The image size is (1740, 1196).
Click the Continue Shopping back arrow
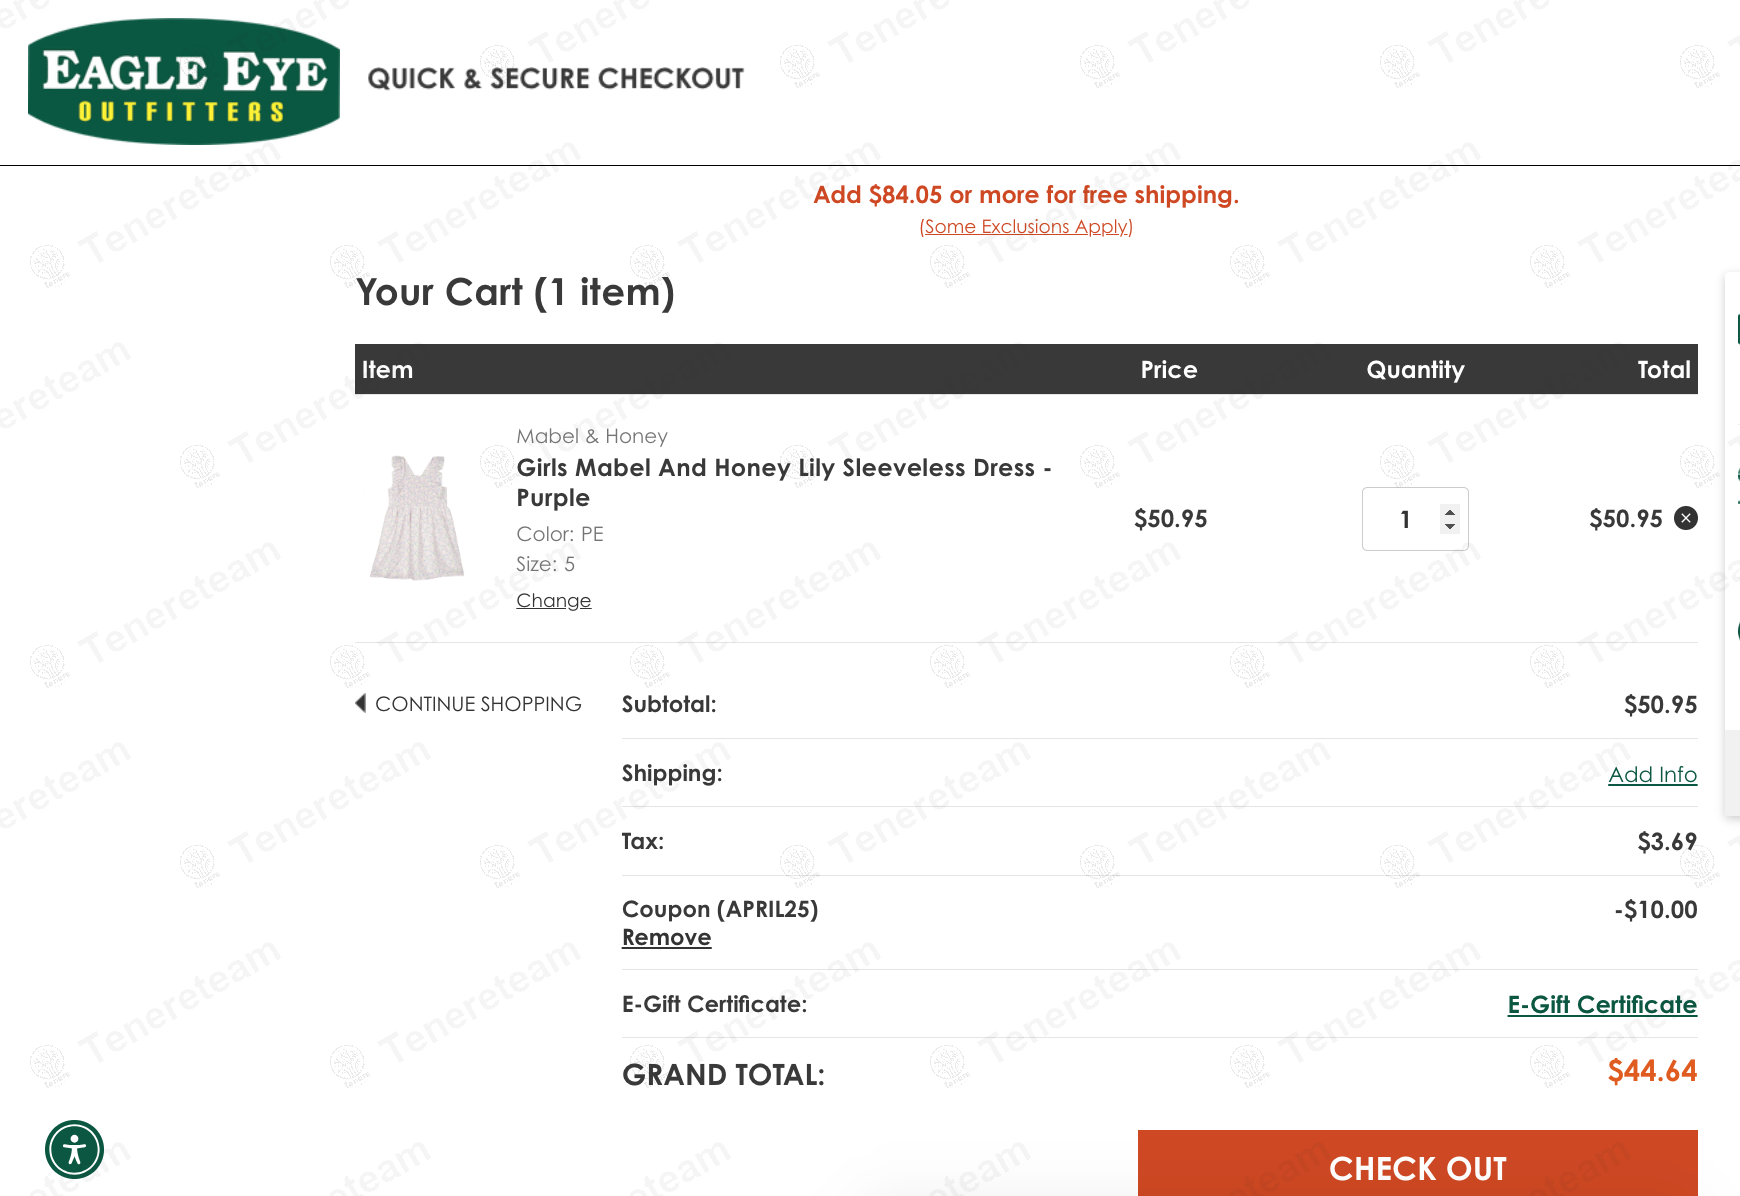pyautogui.click(x=361, y=703)
